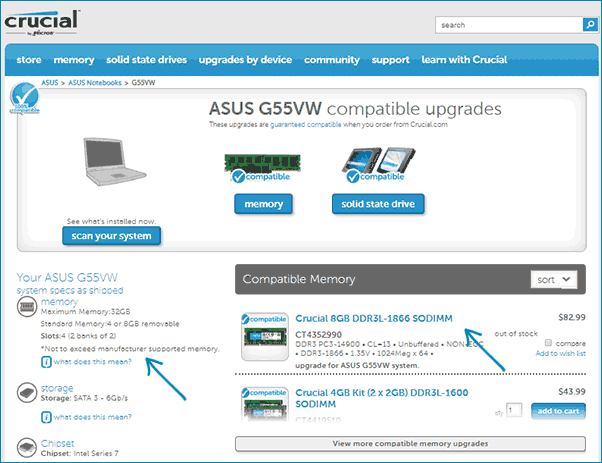The width and height of the screenshot is (602, 463).
Task: Click 'Storage: SATA 3 - 6Gb/s' text
Action: tap(84, 398)
